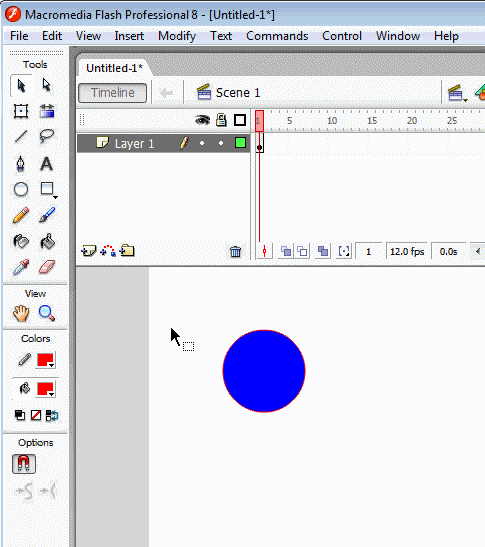The image size is (485, 547).
Task: Choose the Paint Bucket tool
Action: [x=47, y=241]
